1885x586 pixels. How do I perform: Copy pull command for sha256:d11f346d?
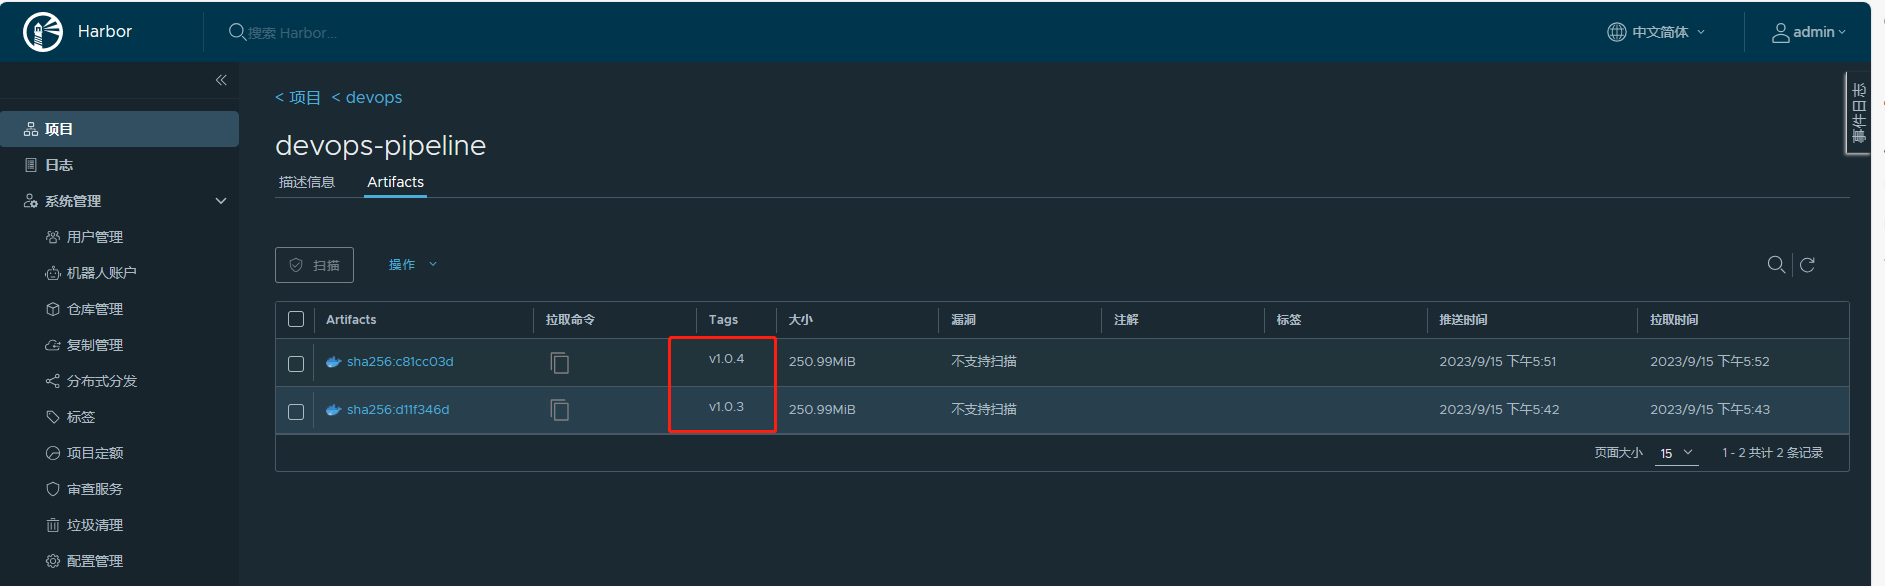(560, 410)
